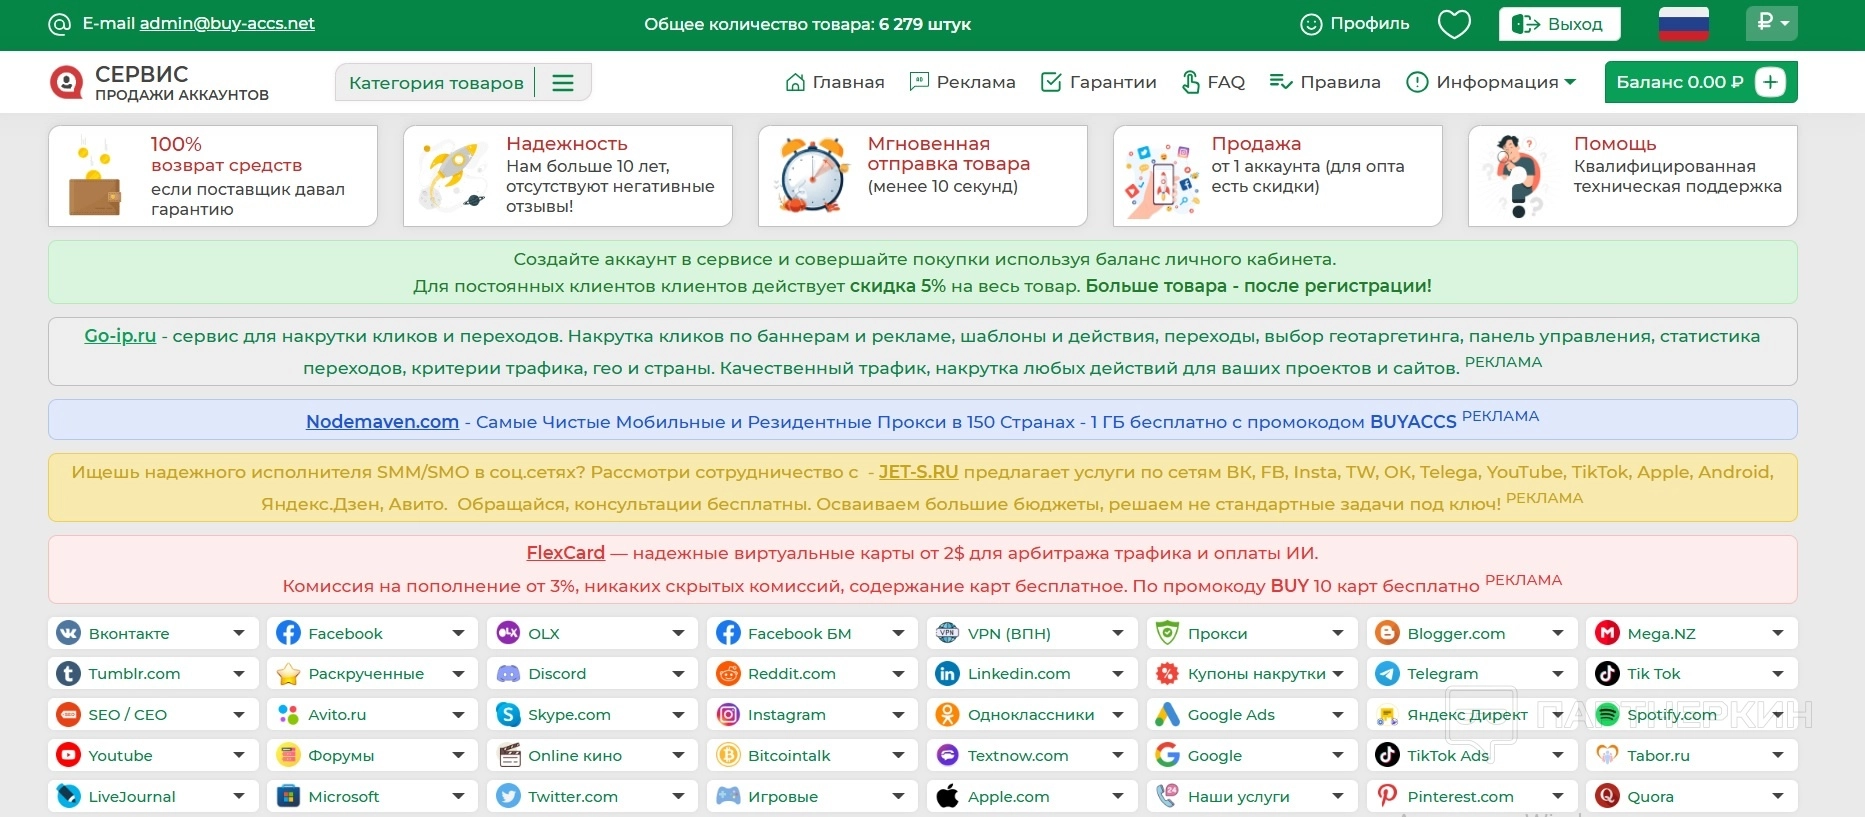Click the red service logo icon
This screenshot has height=817, width=1865.
[66, 82]
